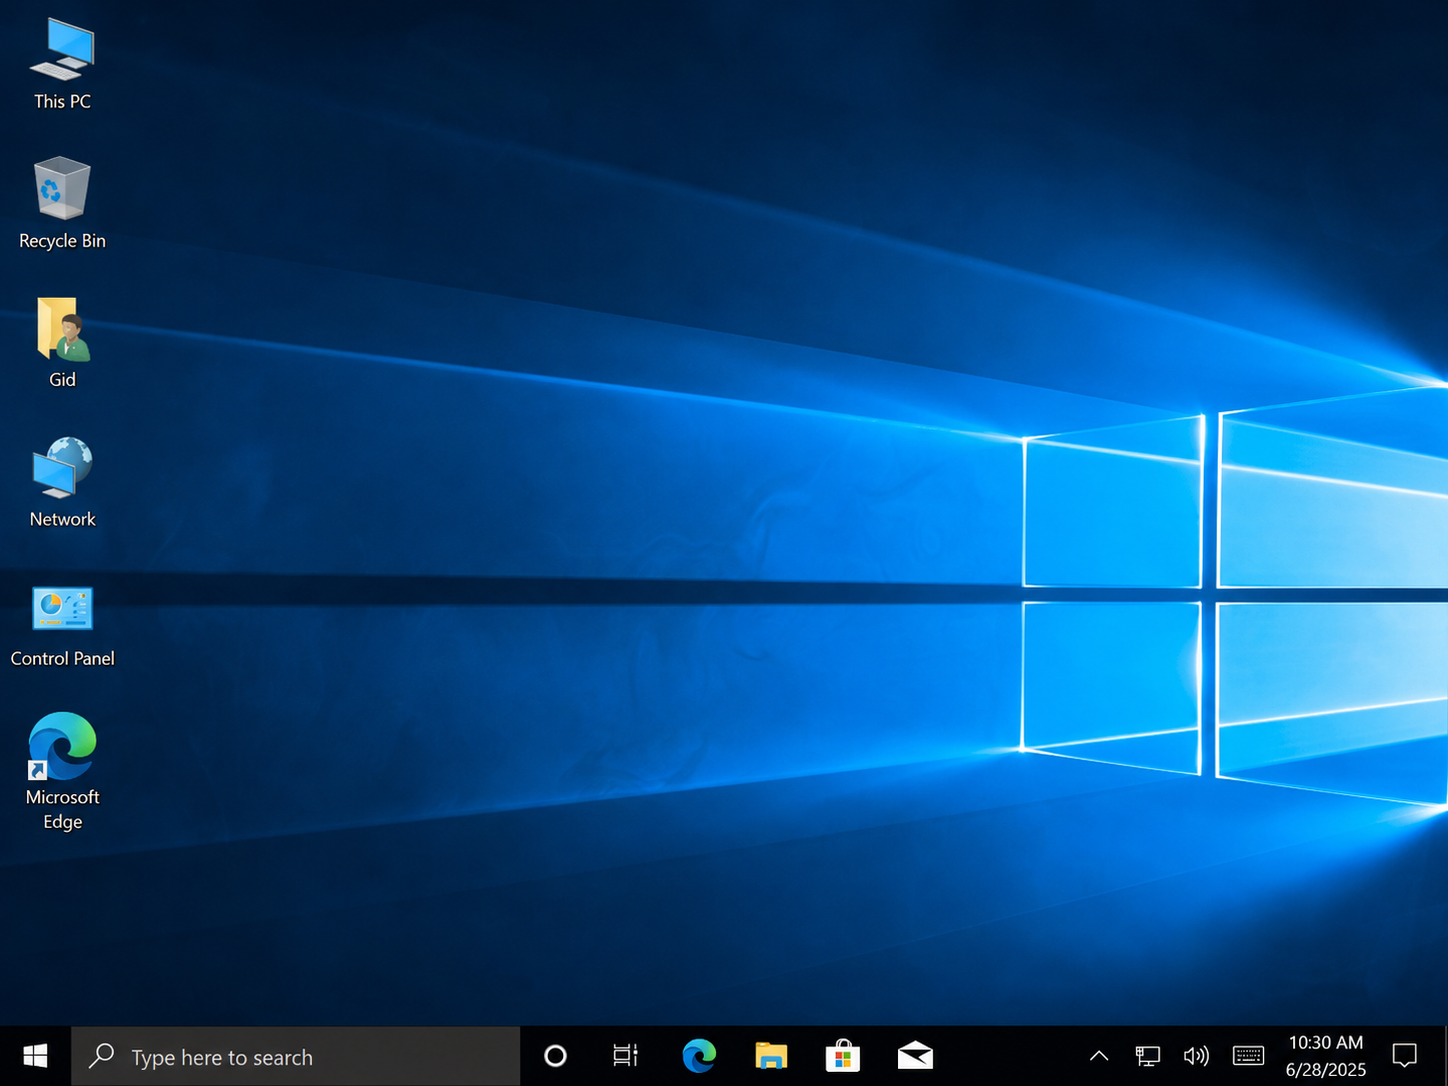This screenshot has height=1086, width=1448.
Task: Select the Control Panel desktop icon
Action: (62, 621)
